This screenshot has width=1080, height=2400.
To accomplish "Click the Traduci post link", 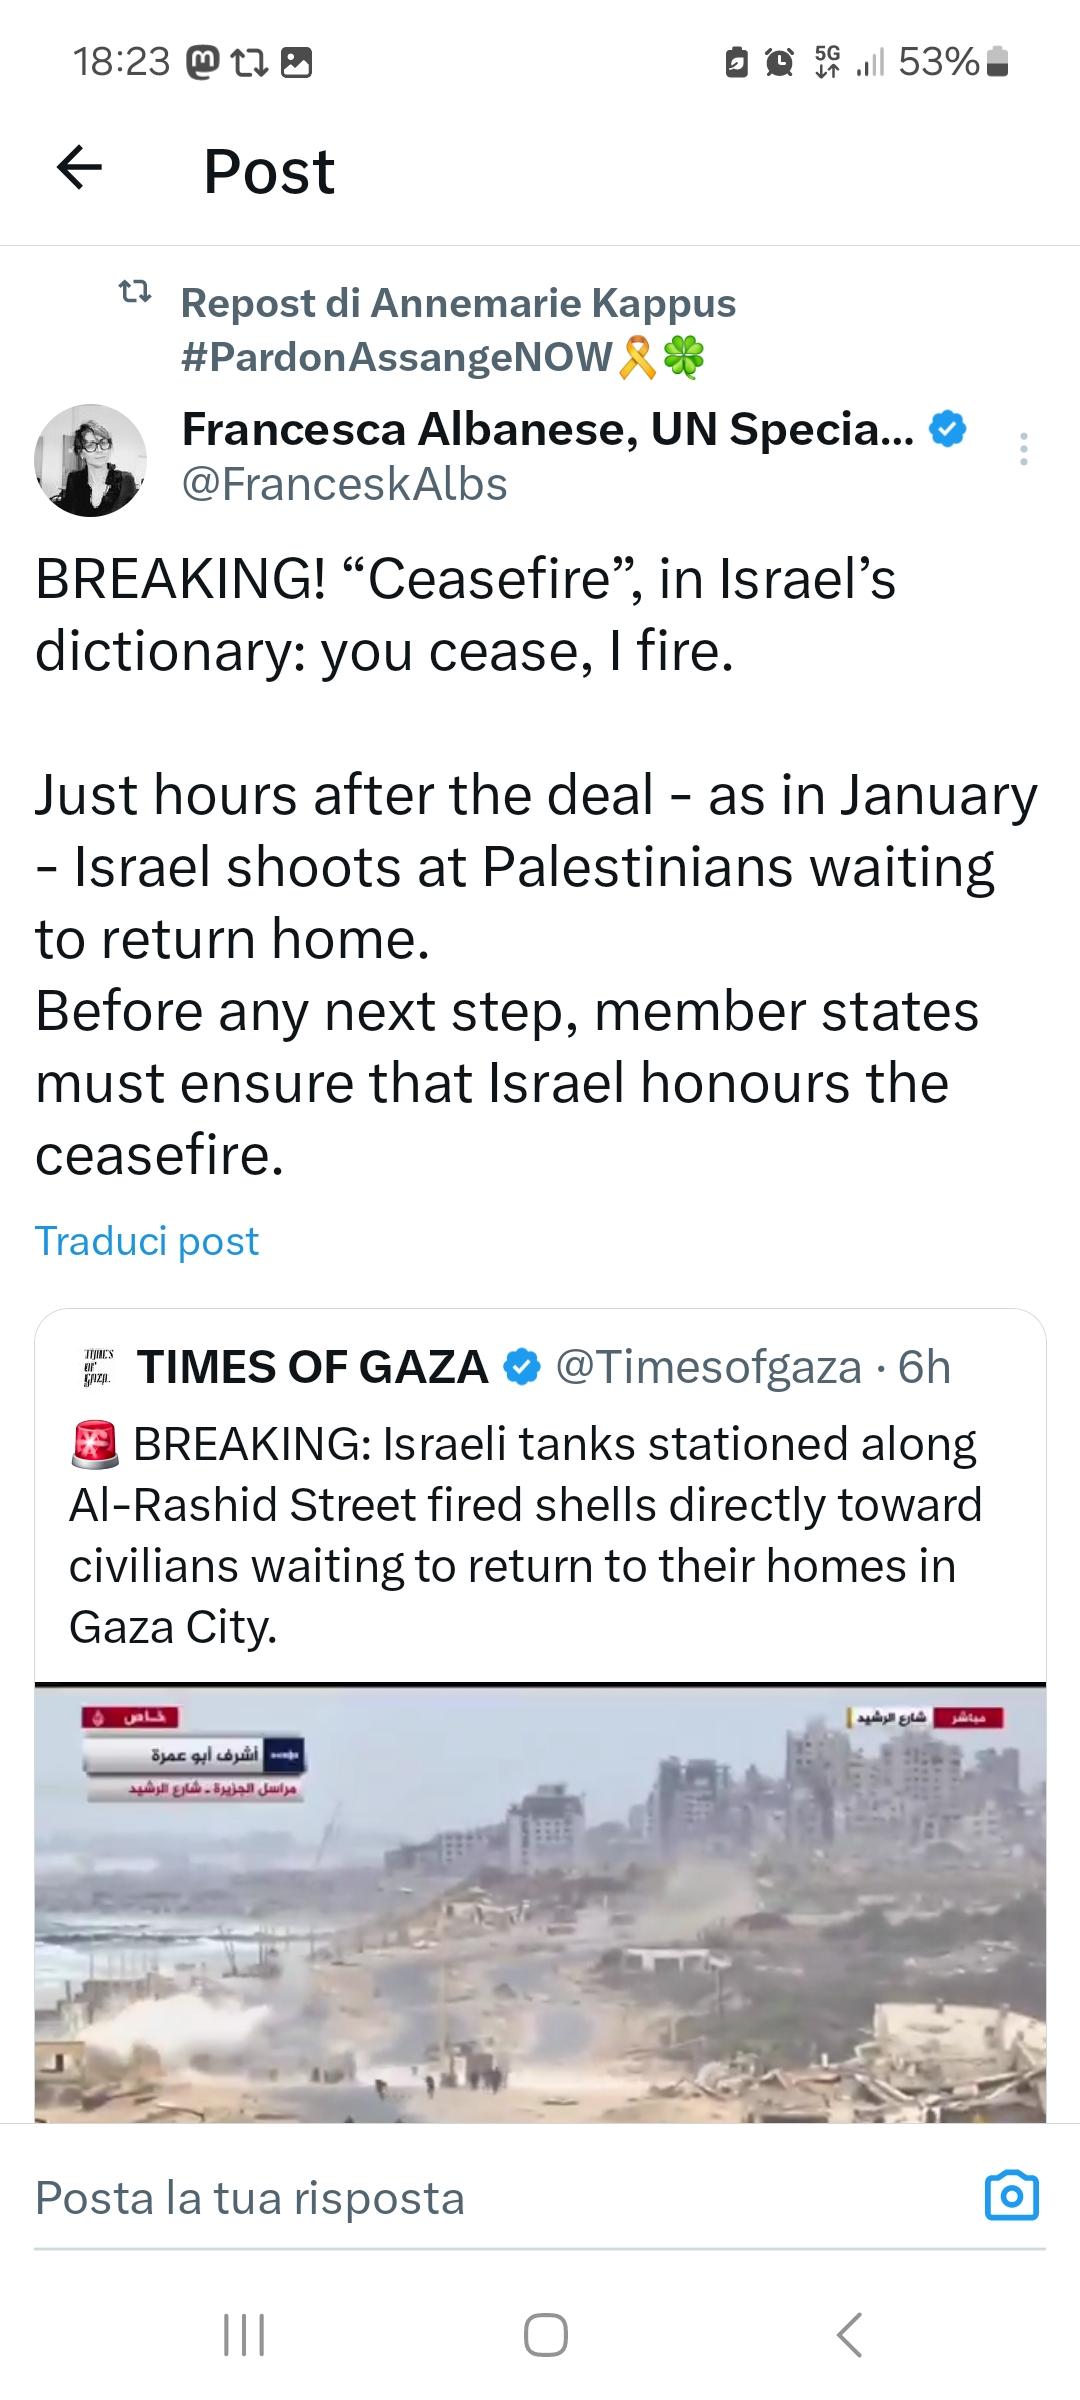I will point(147,1241).
